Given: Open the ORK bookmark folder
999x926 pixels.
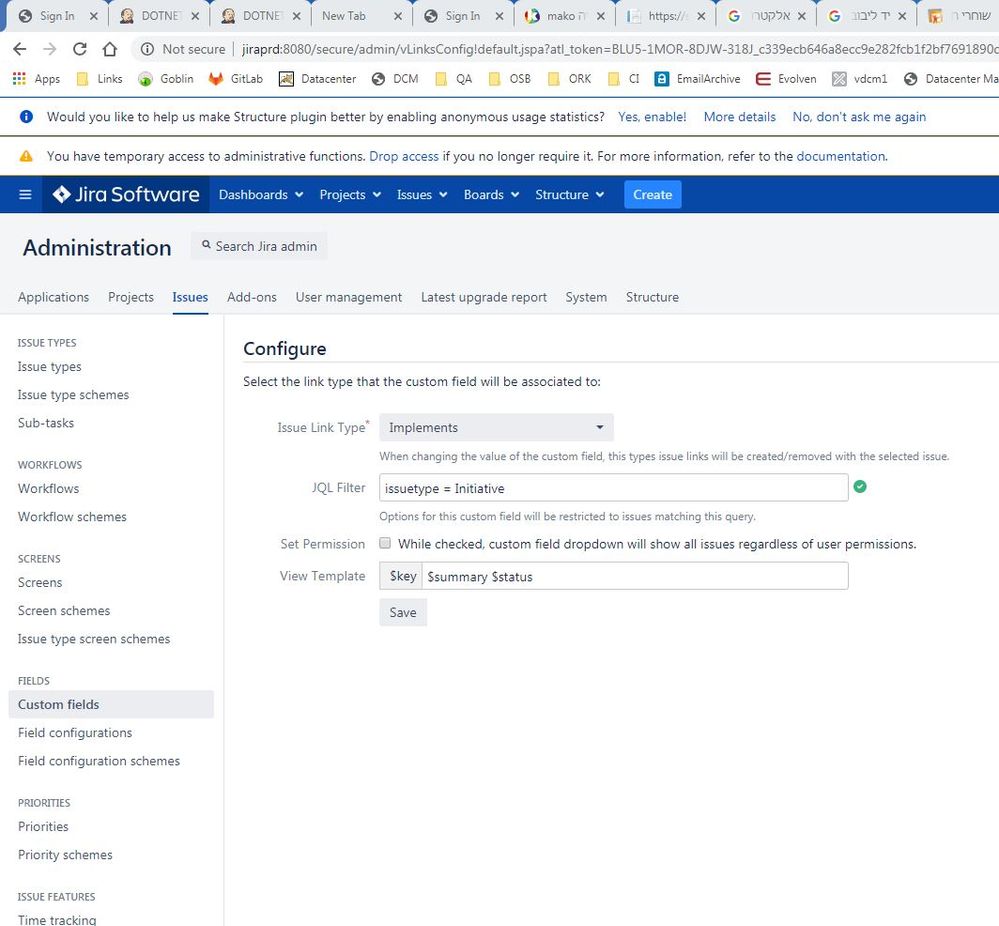Looking at the screenshot, I should pos(569,78).
